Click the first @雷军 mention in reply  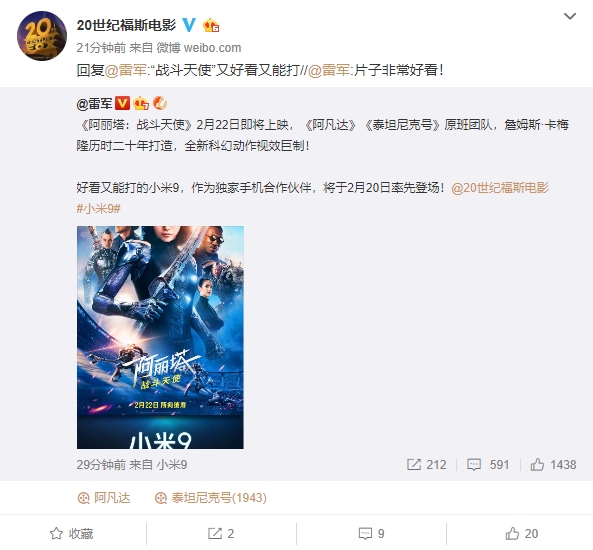click(x=126, y=70)
